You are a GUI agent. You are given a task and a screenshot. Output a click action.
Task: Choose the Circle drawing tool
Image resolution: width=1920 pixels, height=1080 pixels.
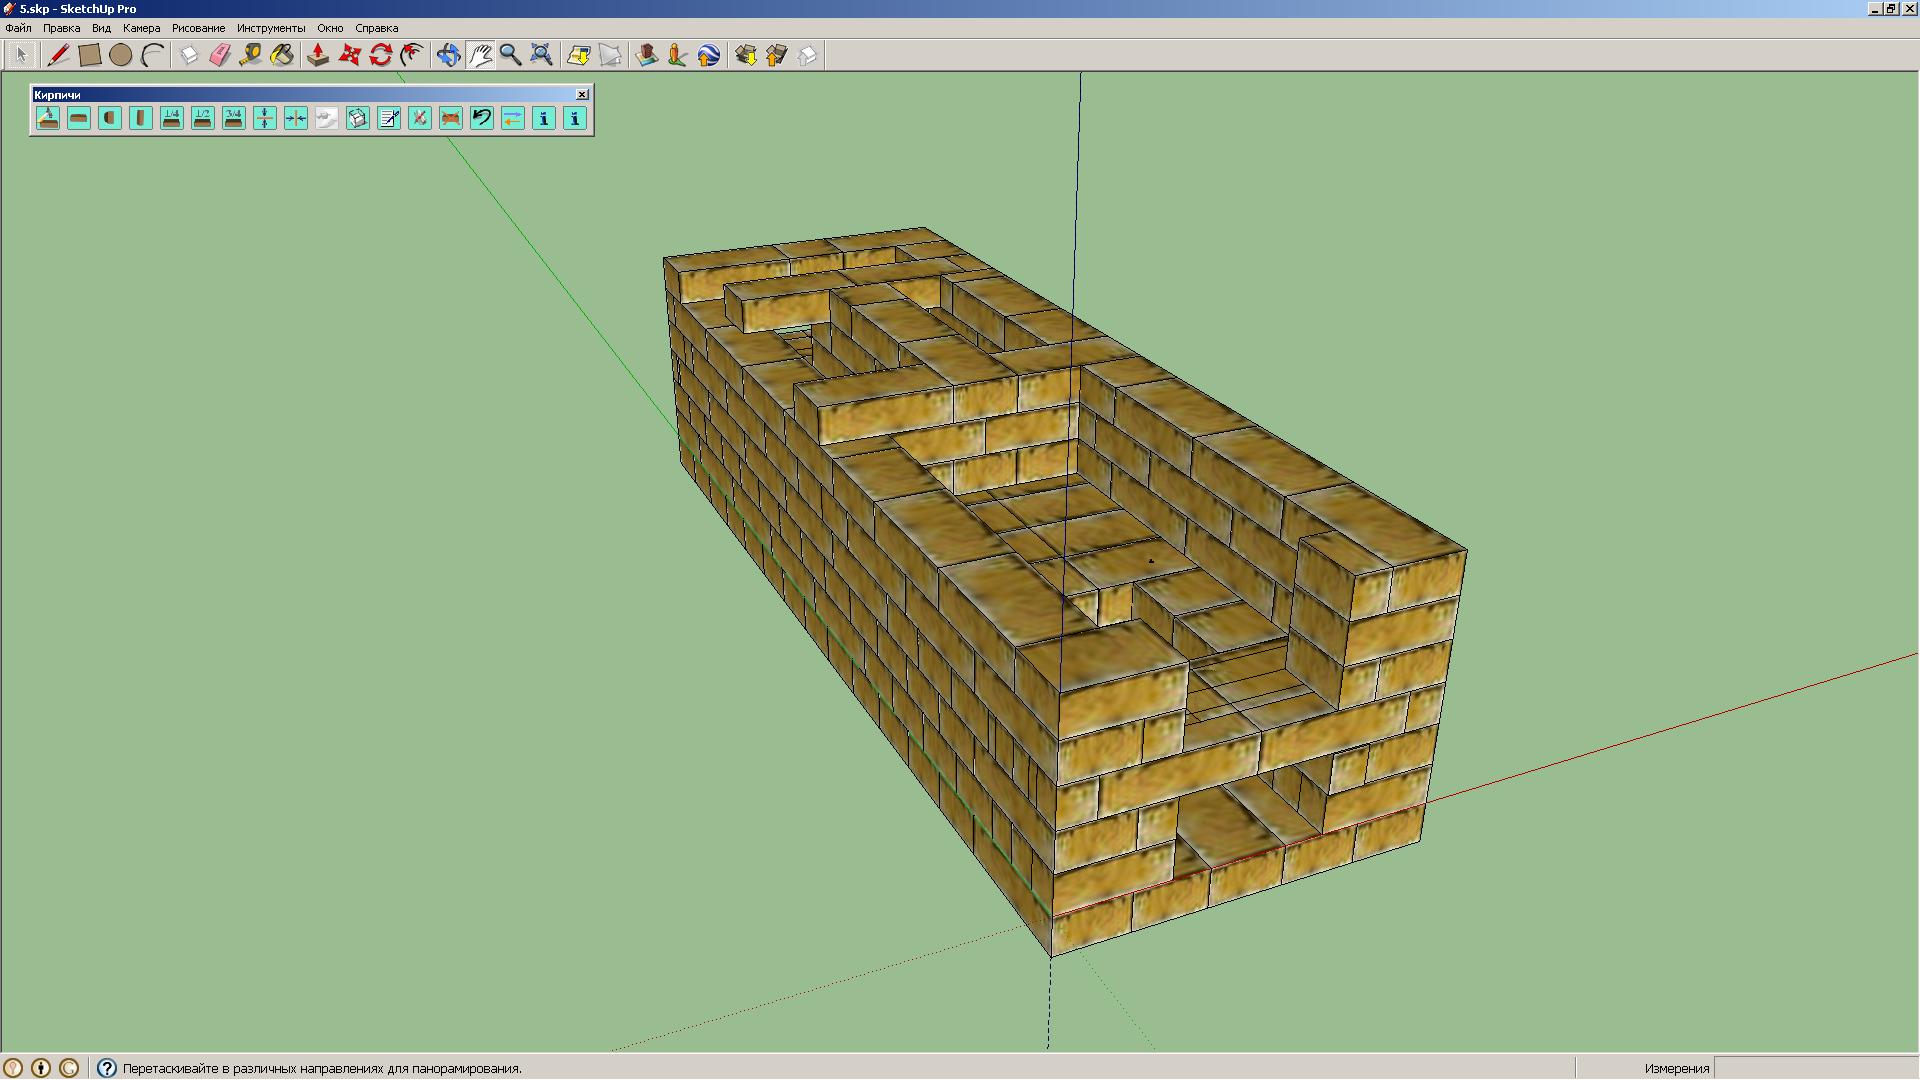coord(121,55)
